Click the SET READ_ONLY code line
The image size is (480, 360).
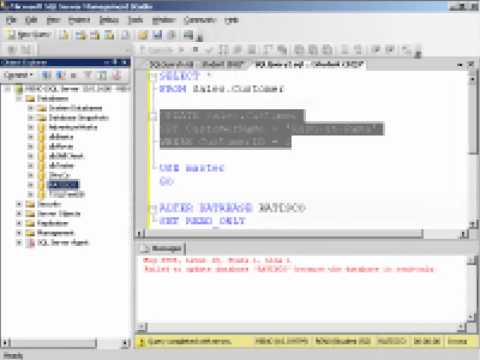pyautogui.click(x=202, y=221)
